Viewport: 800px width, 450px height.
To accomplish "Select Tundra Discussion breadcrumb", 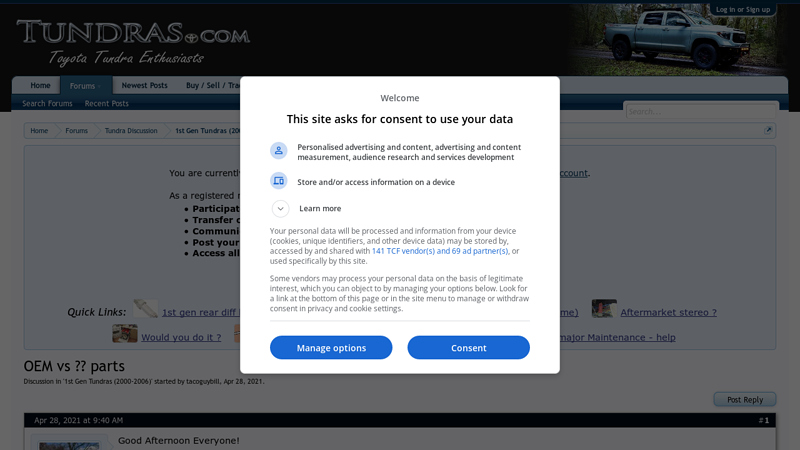I will click(x=131, y=131).
